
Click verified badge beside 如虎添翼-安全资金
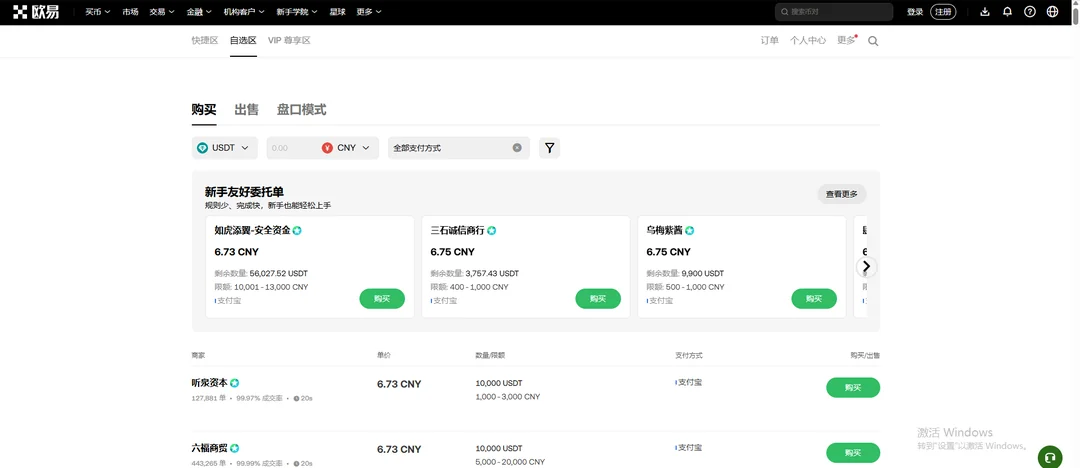[x=297, y=230]
